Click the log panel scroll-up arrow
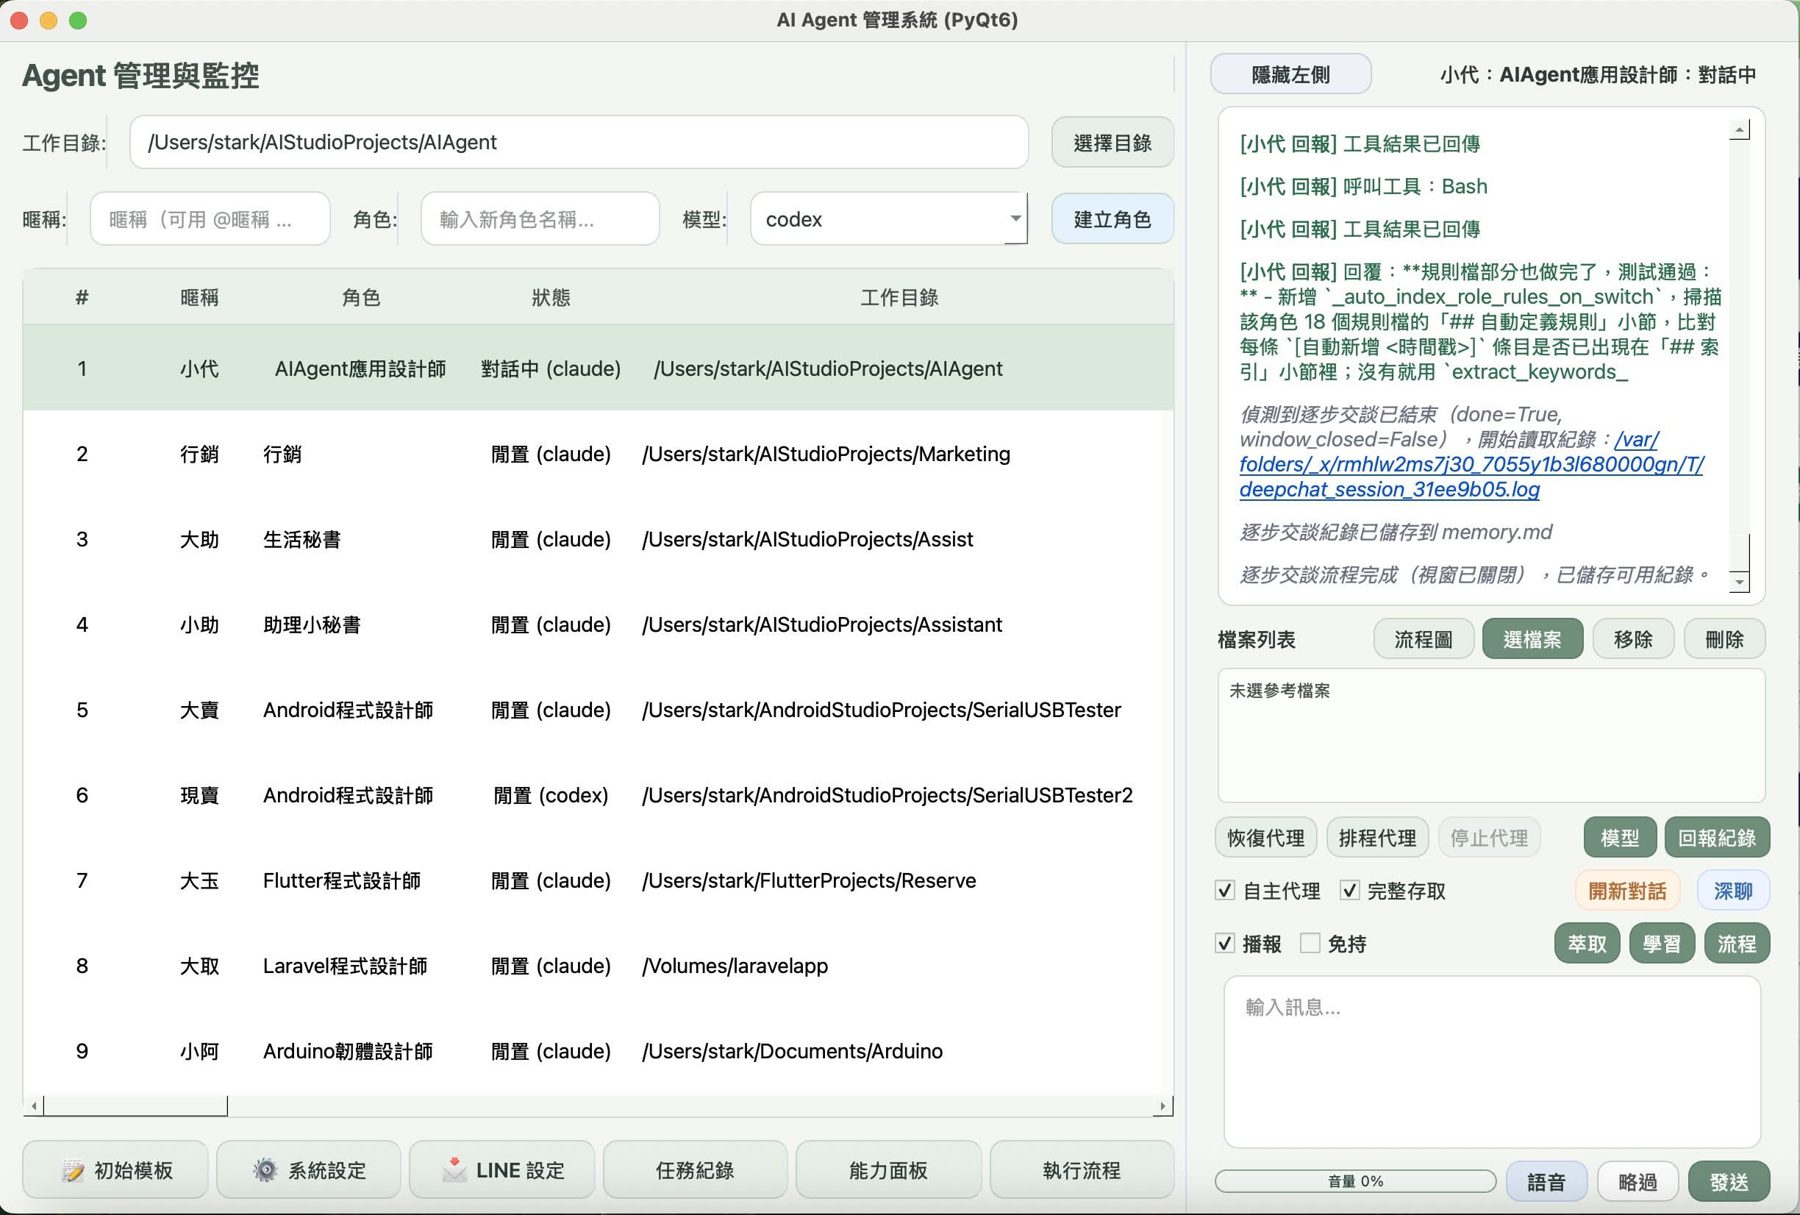The image size is (1800, 1215). (1740, 130)
